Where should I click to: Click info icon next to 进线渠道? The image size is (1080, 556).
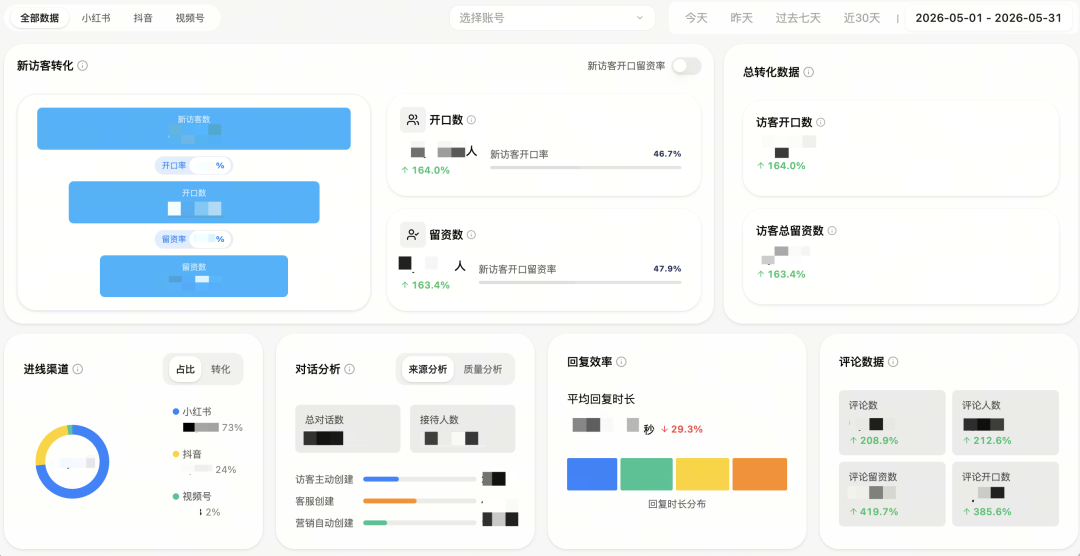click(78, 369)
